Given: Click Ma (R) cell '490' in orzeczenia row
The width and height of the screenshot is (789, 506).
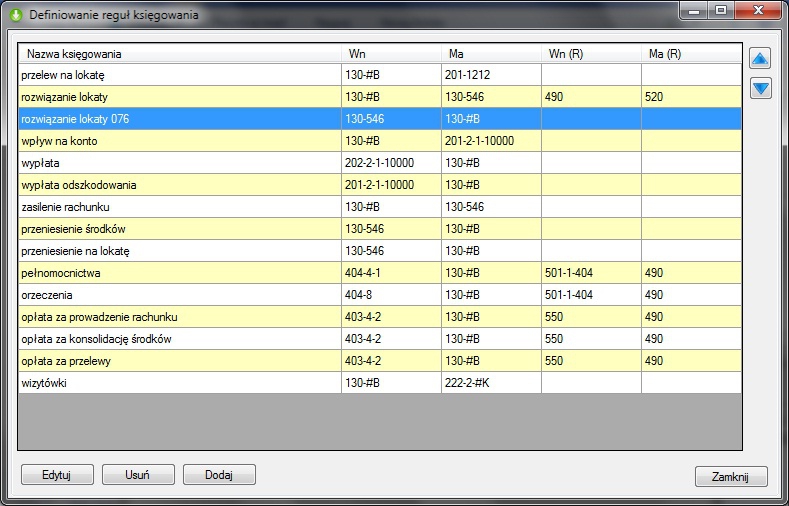Looking at the screenshot, I should [x=691, y=295].
